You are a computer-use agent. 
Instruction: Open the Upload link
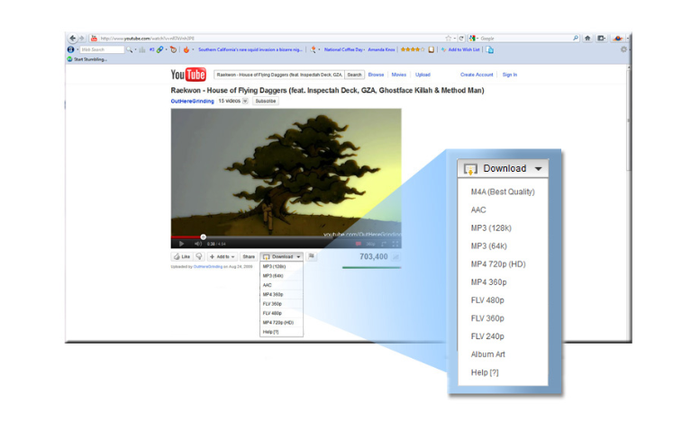click(423, 75)
